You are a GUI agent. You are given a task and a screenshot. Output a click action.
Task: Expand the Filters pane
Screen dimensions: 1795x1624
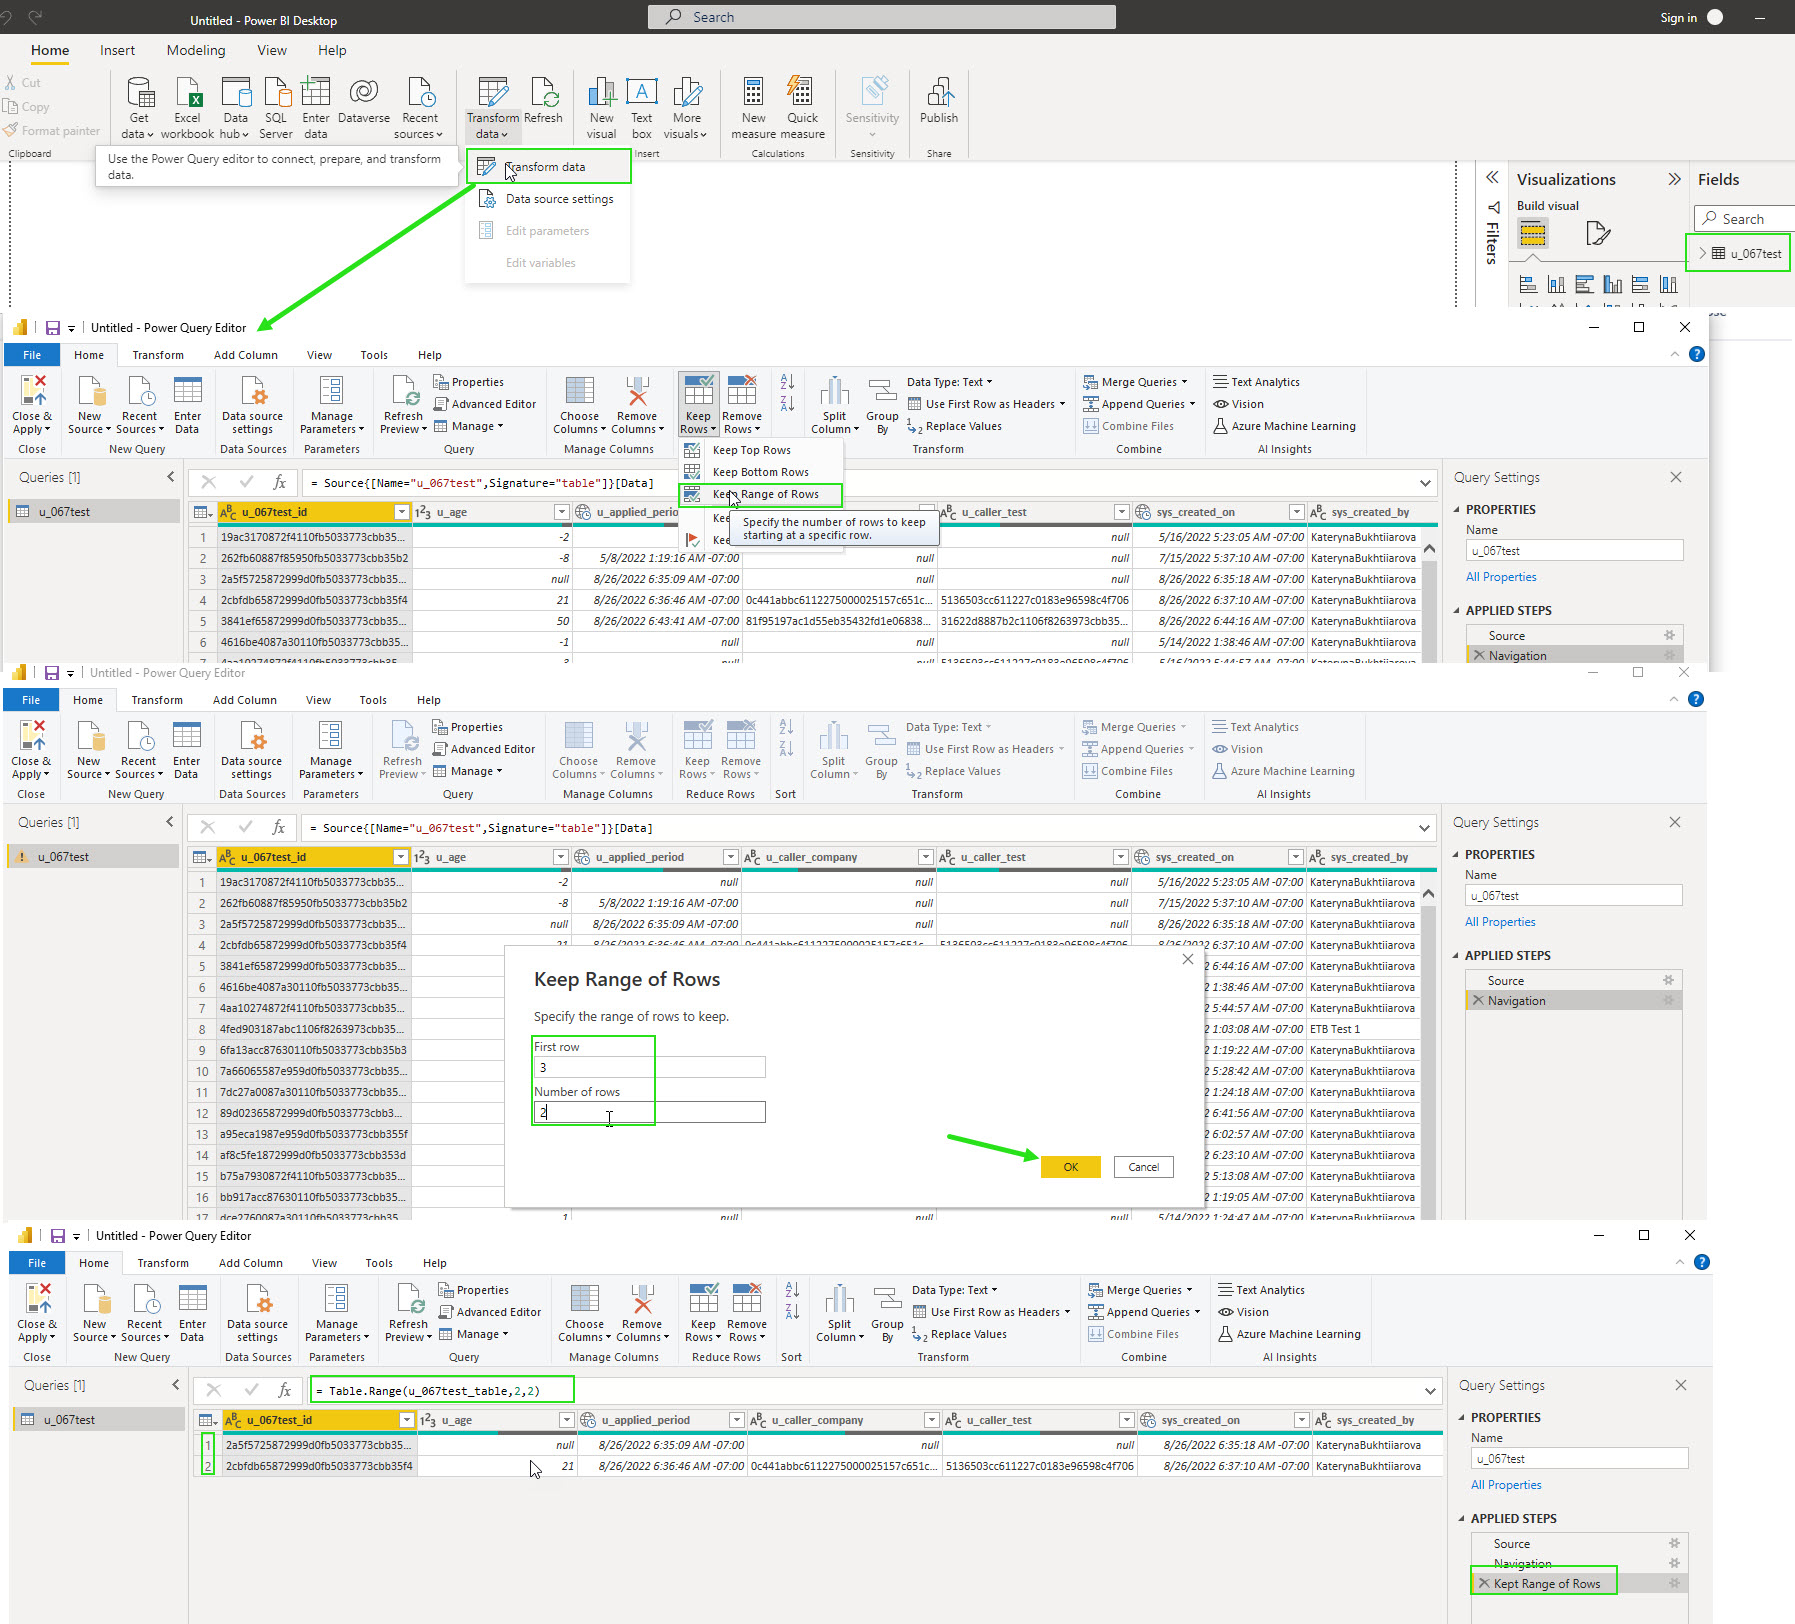pyautogui.click(x=1492, y=178)
